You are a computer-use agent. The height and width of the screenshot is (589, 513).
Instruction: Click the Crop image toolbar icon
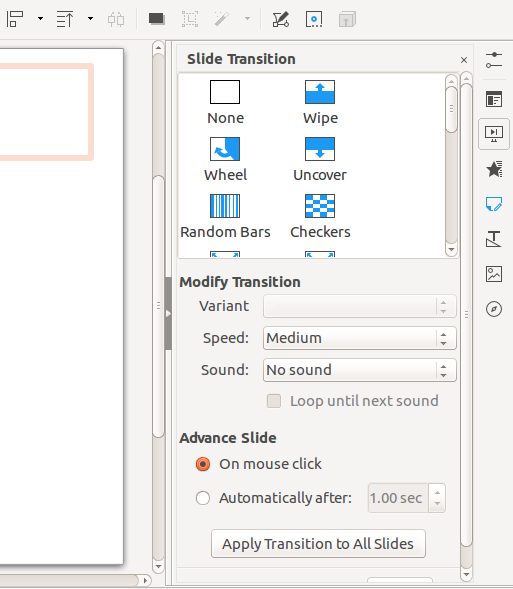(190, 19)
